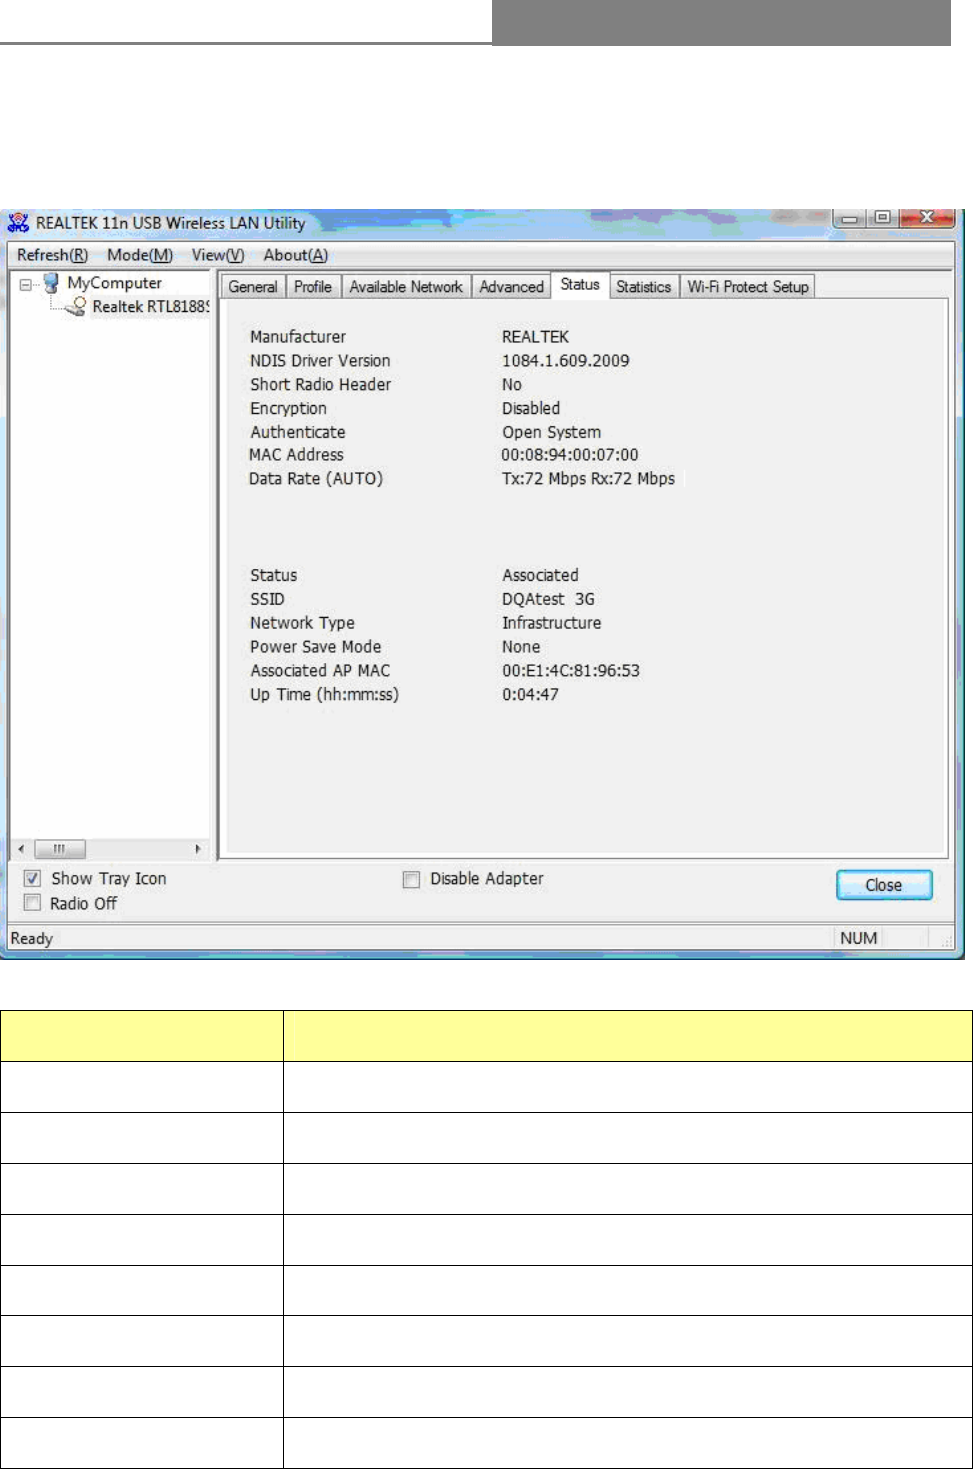
Task: Click the Ready status bar text
Action: coord(31,938)
